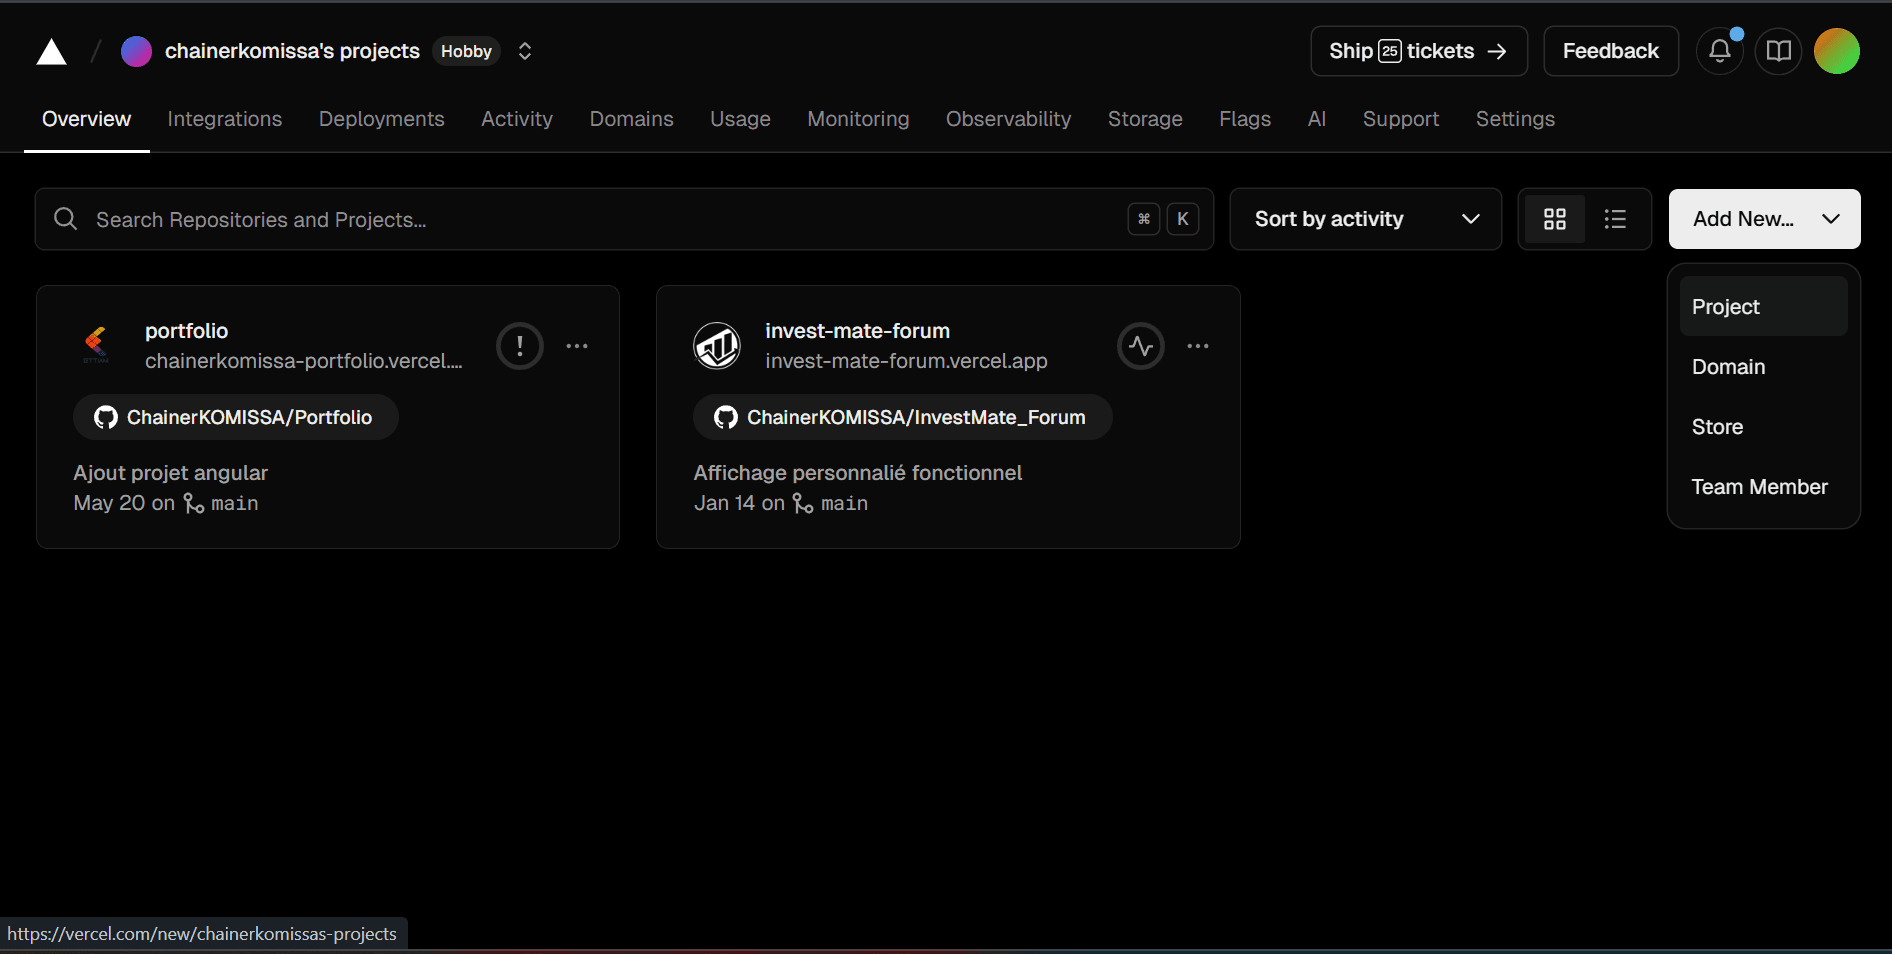Switch to the Deployments tab
The height and width of the screenshot is (954, 1892).
point(381,119)
